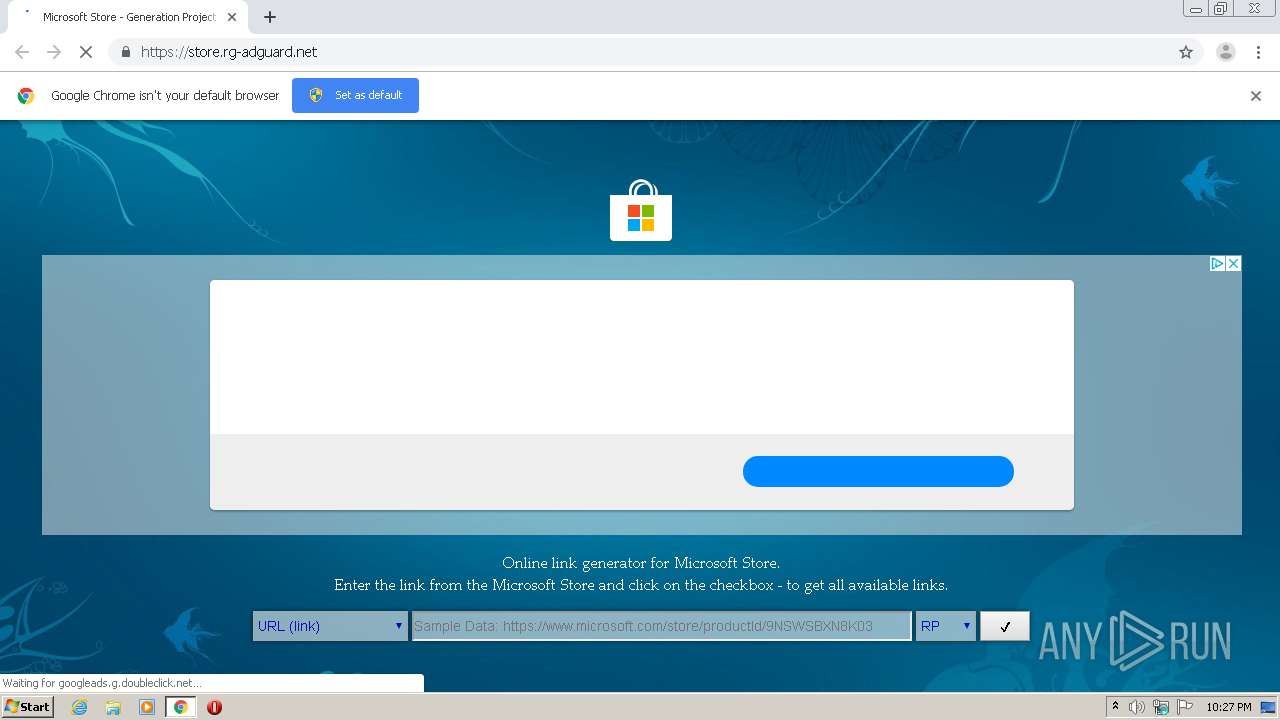Click the volume speaker tray icon
1280x720 pixels.
click(x=1136, y=707)
